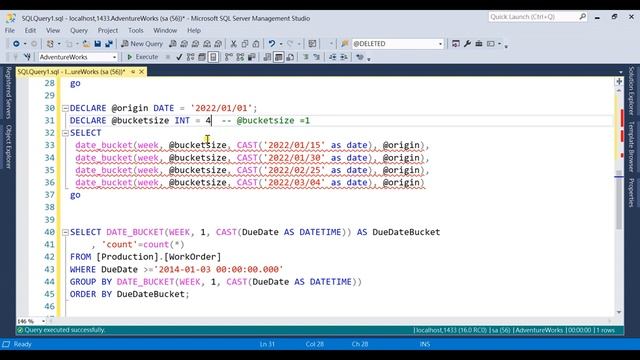Screen dimensions: 640x360
Task: Click the Navigate Backward arrow icon
Action: (x=16, y=44)
